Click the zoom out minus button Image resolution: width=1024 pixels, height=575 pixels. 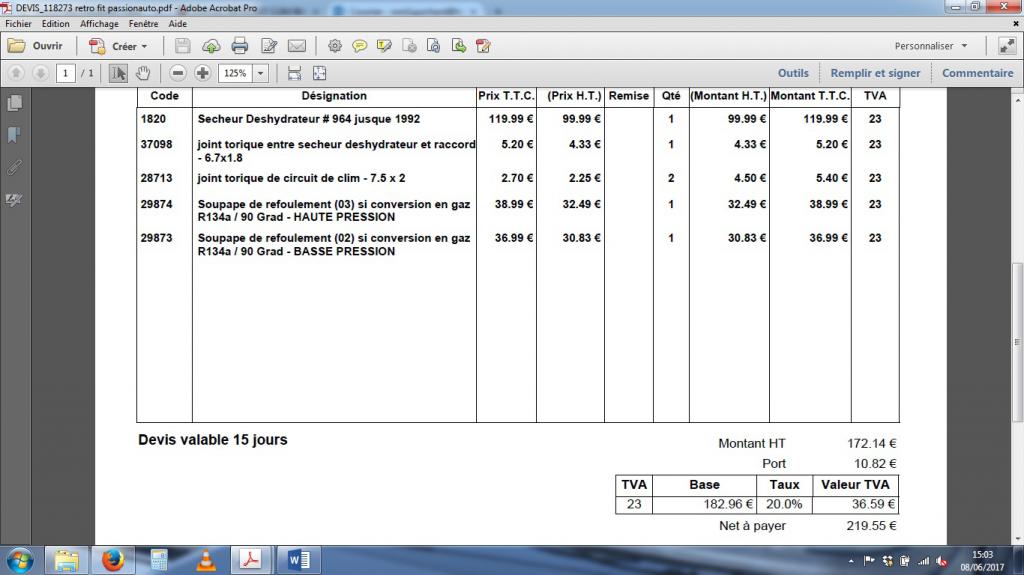pyautogui.click(x=178, y=73)
